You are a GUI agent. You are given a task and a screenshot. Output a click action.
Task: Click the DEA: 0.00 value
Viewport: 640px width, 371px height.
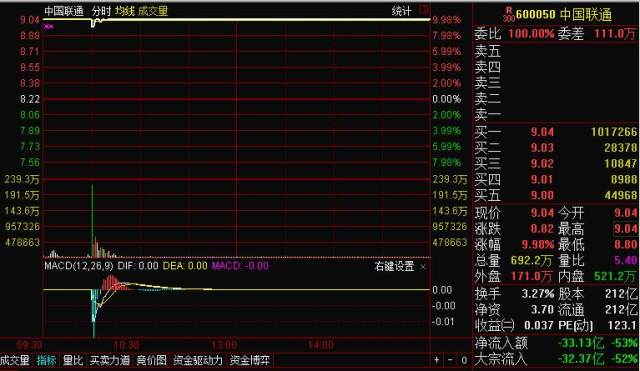point(185,266)
